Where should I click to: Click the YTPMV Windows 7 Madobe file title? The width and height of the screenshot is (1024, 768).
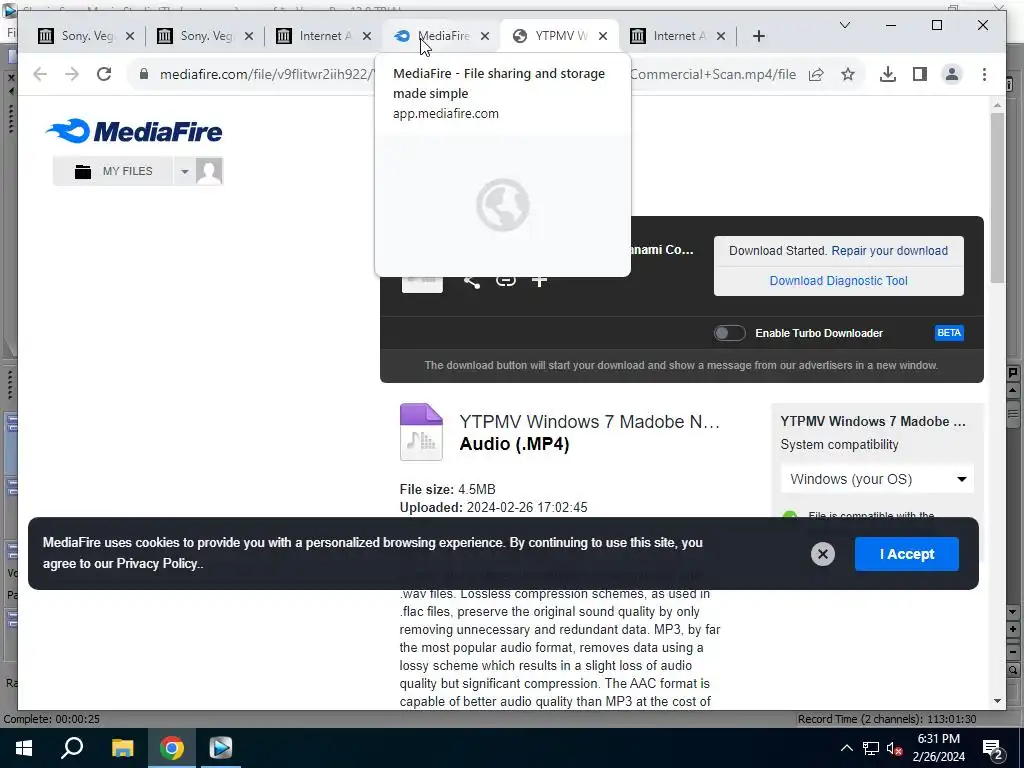pos(590,422)
